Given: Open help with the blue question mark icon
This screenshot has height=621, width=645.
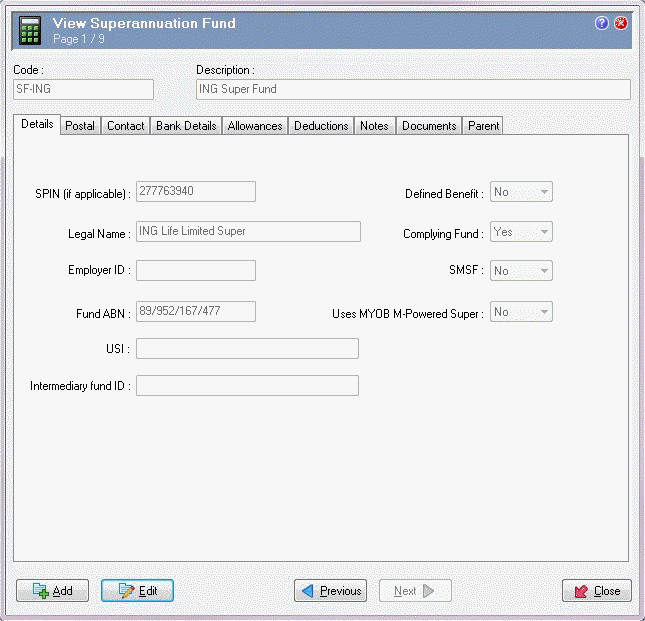Looking at the screenshot, I should coord(602,23).
